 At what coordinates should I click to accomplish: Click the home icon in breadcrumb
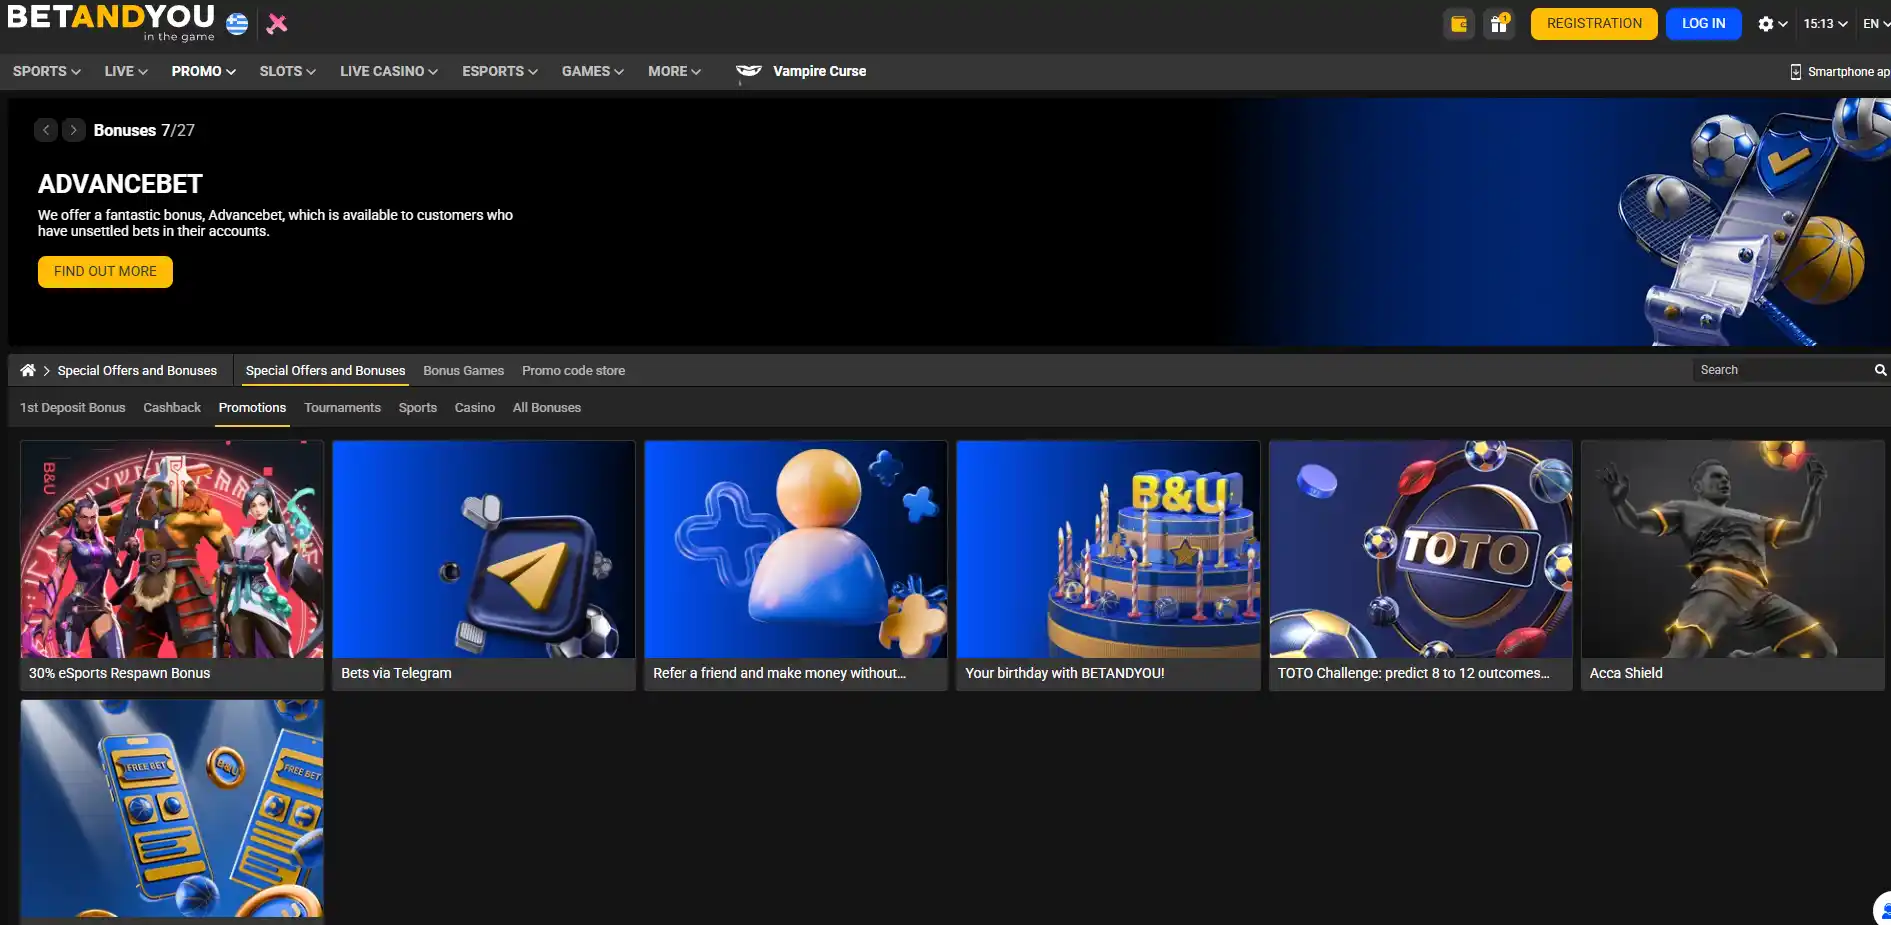28,370
